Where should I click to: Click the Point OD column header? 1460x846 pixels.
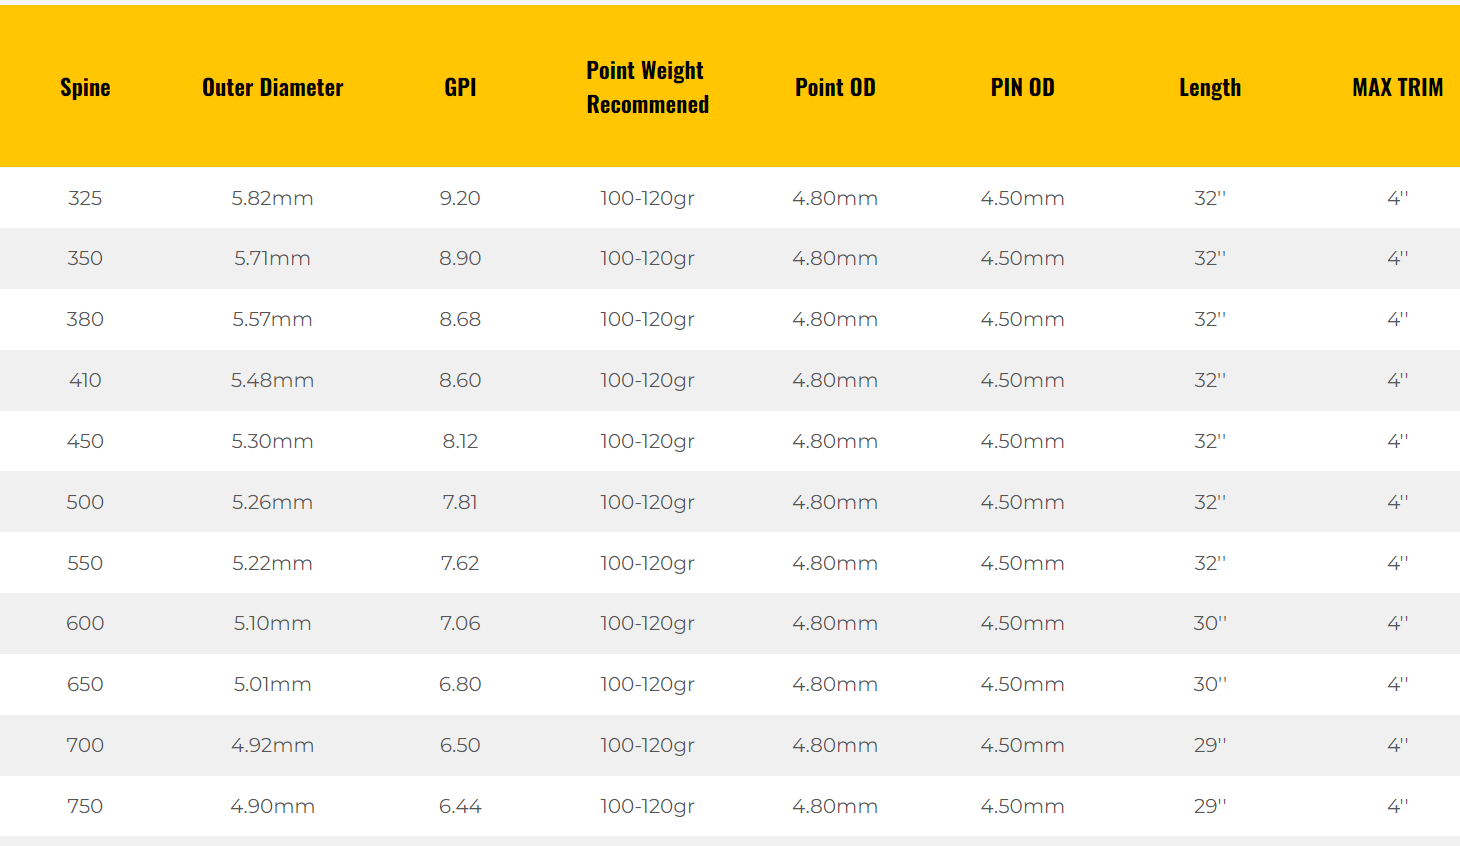(835, 88)
